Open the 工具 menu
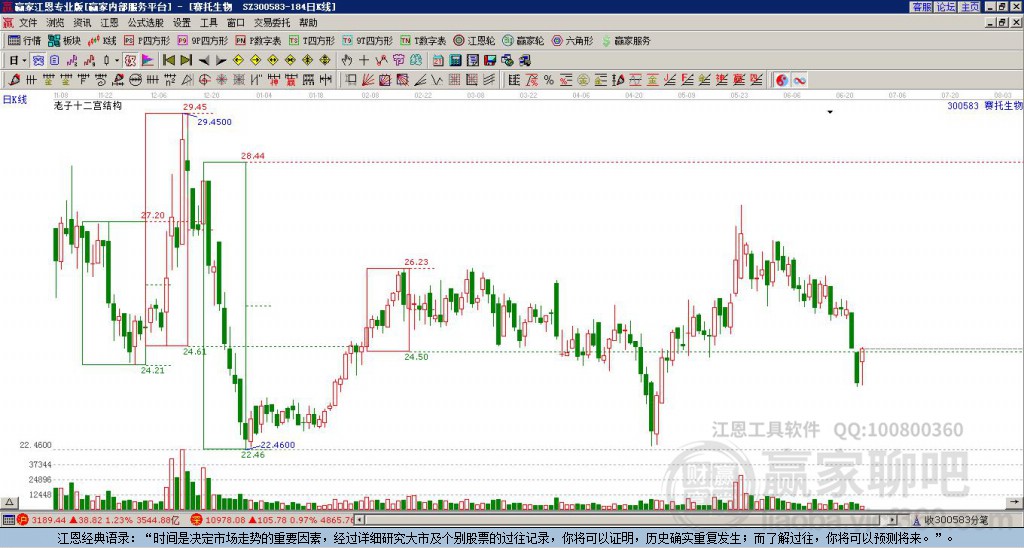The height and width of the screenshot is (548, 1024). point(208,23)
